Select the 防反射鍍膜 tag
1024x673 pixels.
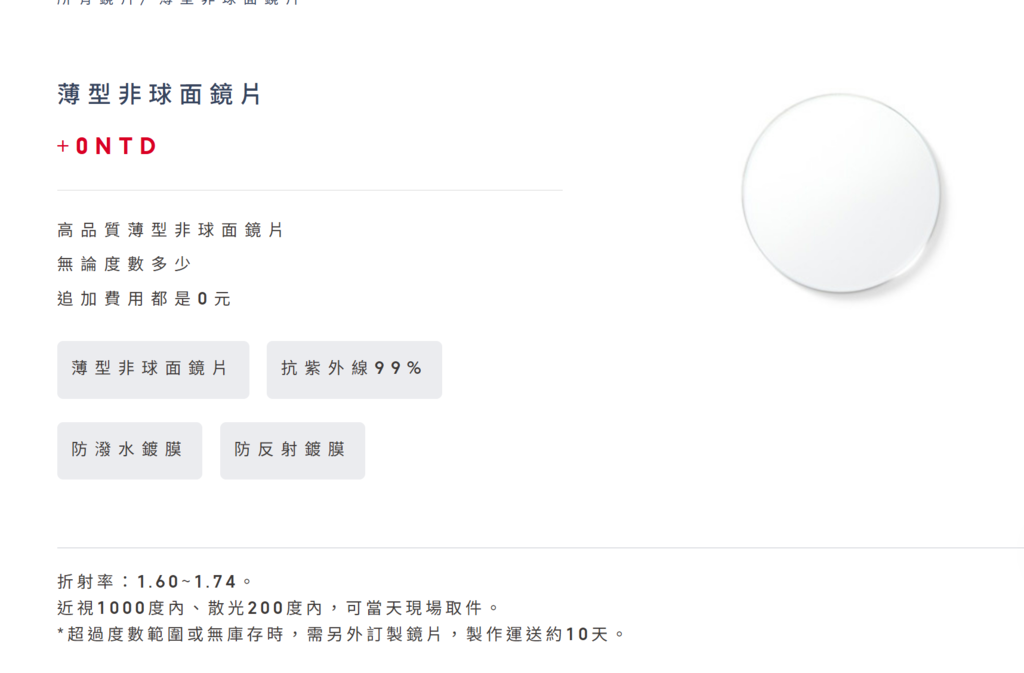(x=292, y=450)
